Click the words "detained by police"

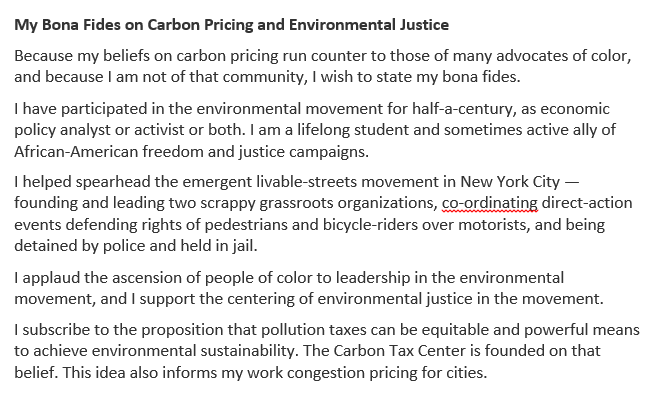(80, 246)
